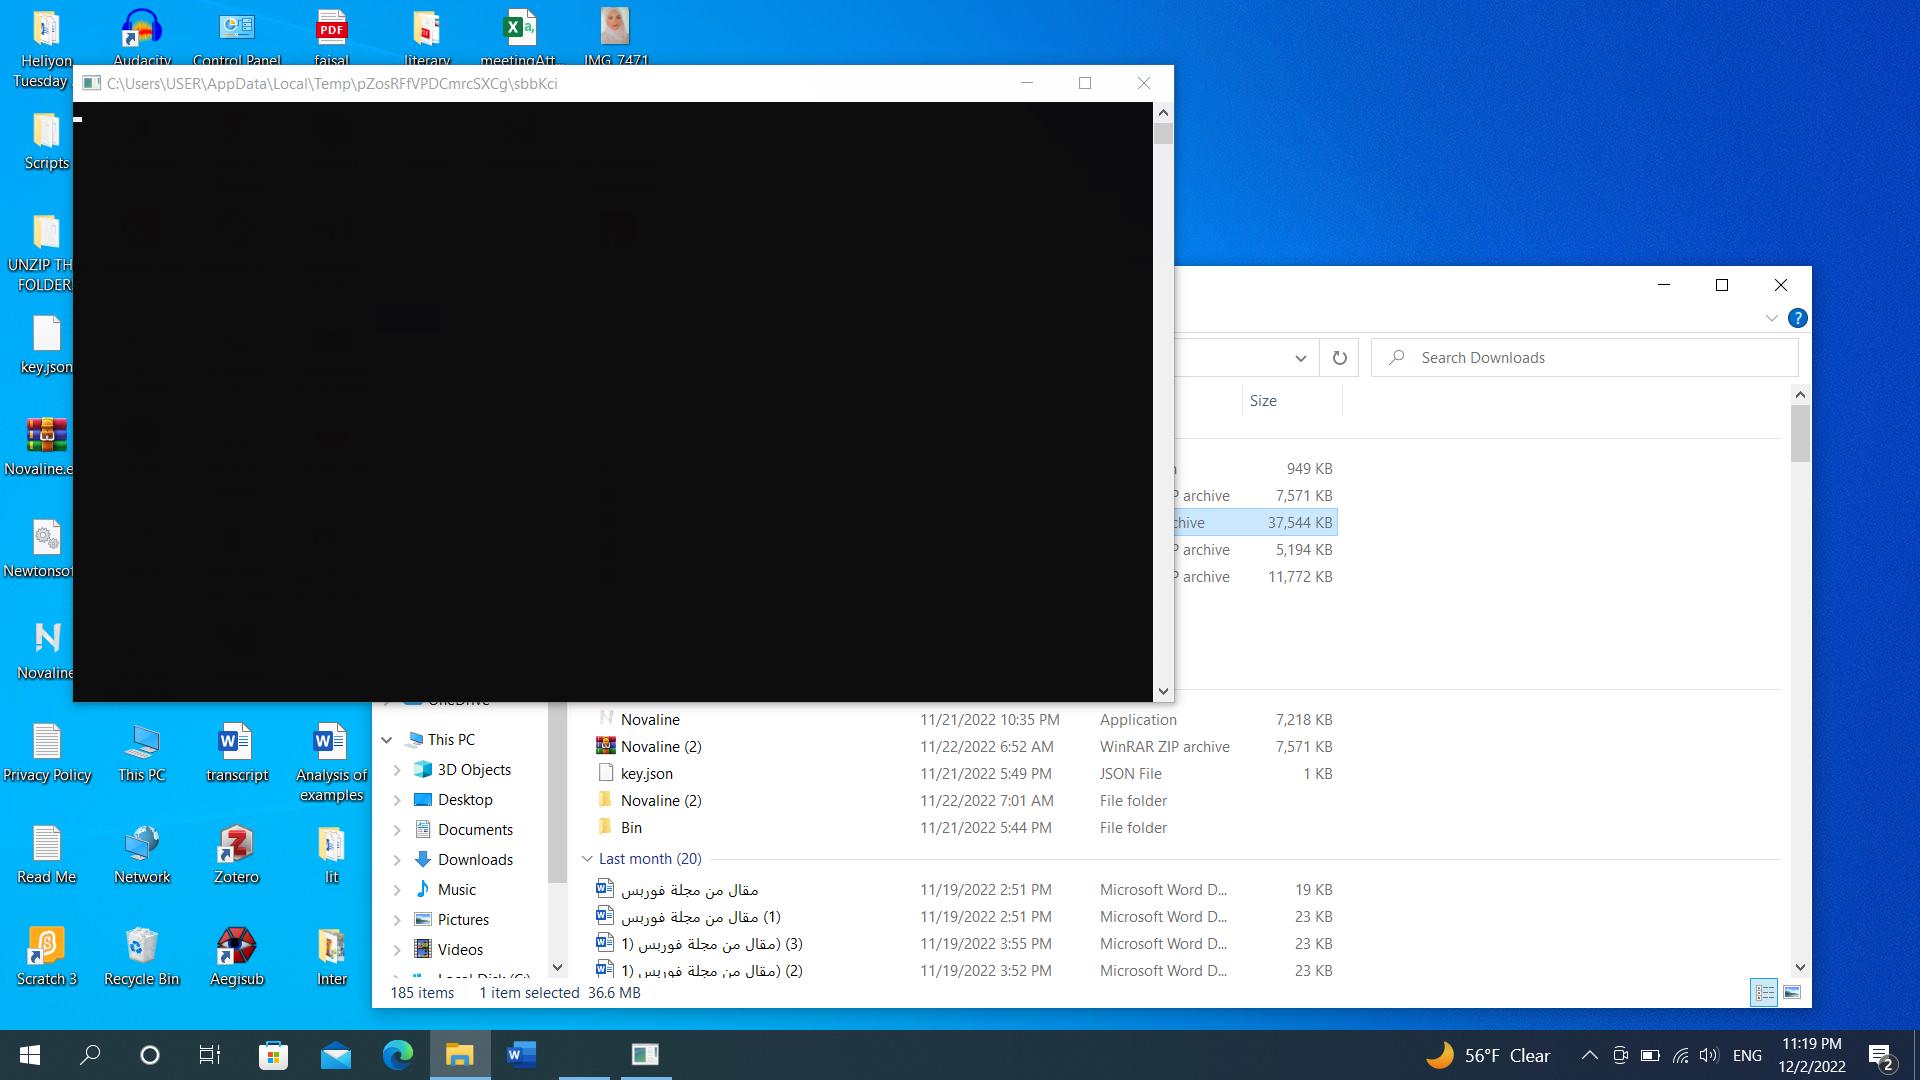Click the refresh button beside the address bar

click(1339, 358)
